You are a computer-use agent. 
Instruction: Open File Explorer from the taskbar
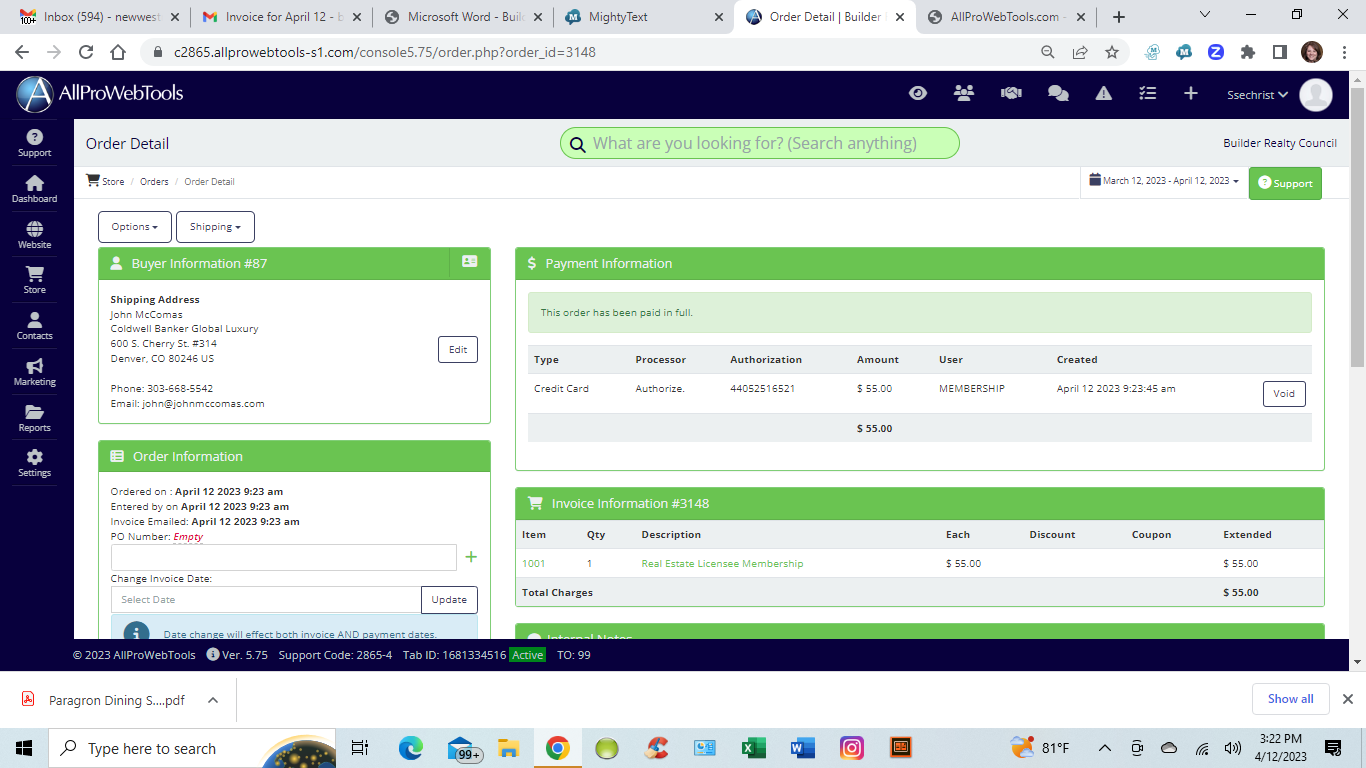pos(509,748)
